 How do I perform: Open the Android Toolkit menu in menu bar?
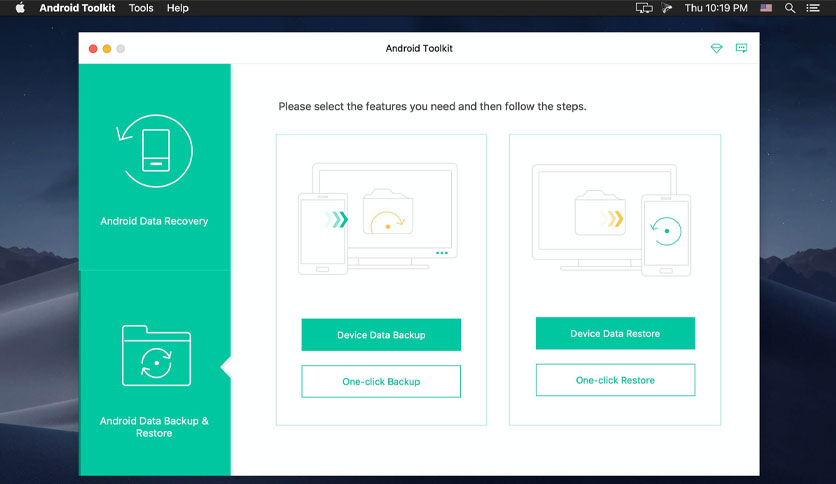coord(77,8)
